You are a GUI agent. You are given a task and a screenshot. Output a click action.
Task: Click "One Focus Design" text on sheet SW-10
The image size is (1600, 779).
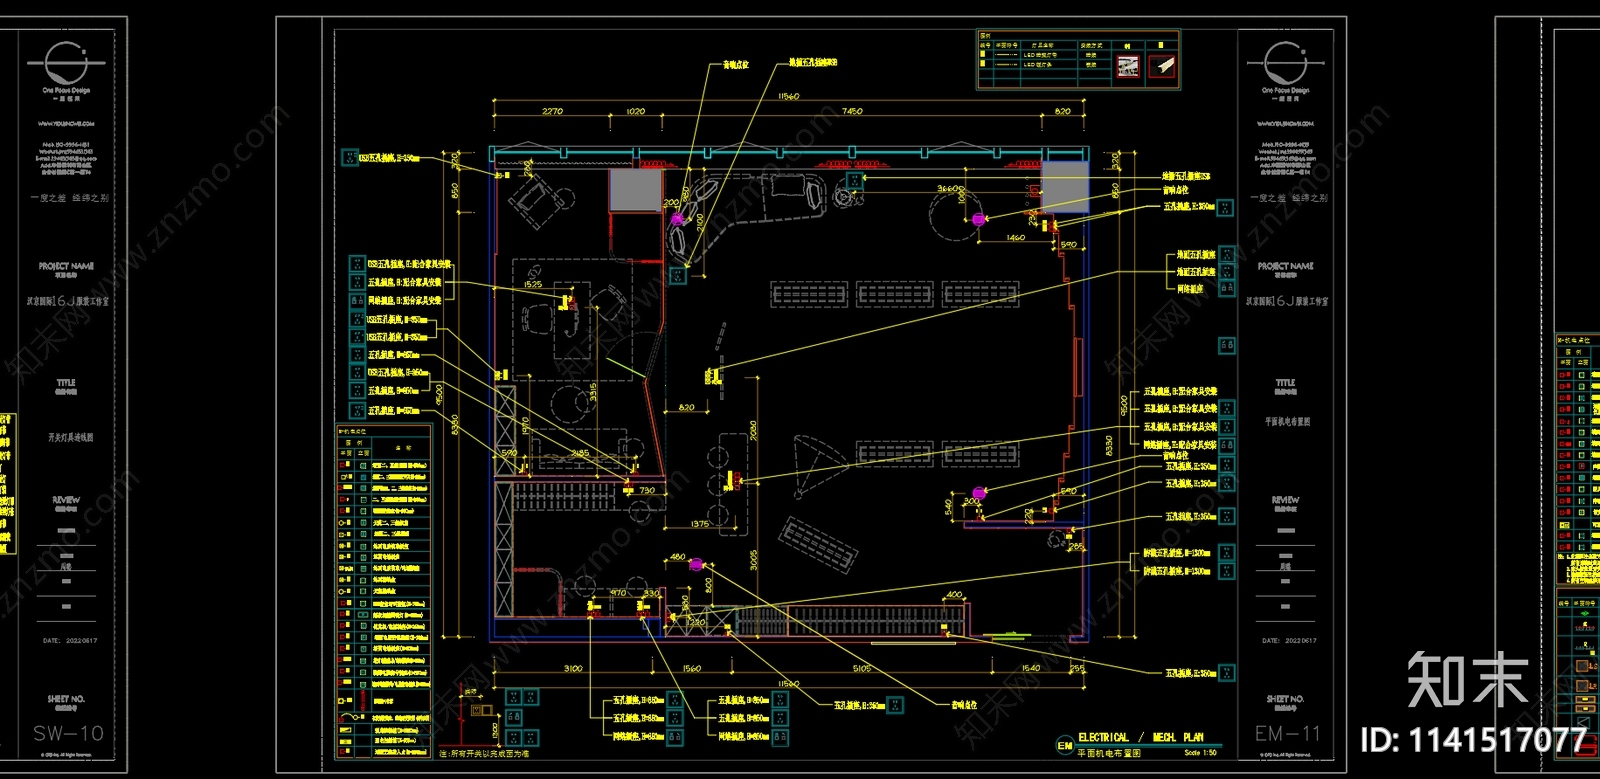click(66, 90)
